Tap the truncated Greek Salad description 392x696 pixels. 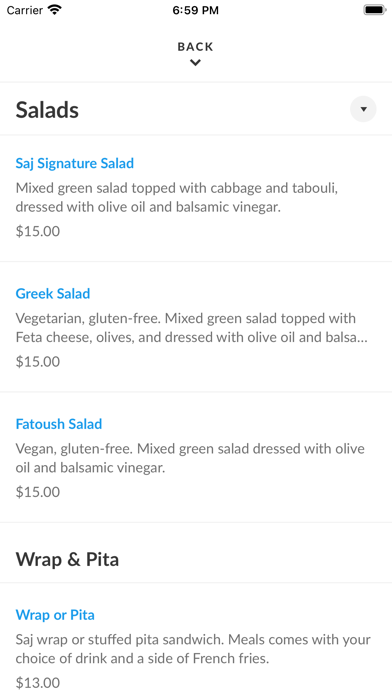click(191, 328)
